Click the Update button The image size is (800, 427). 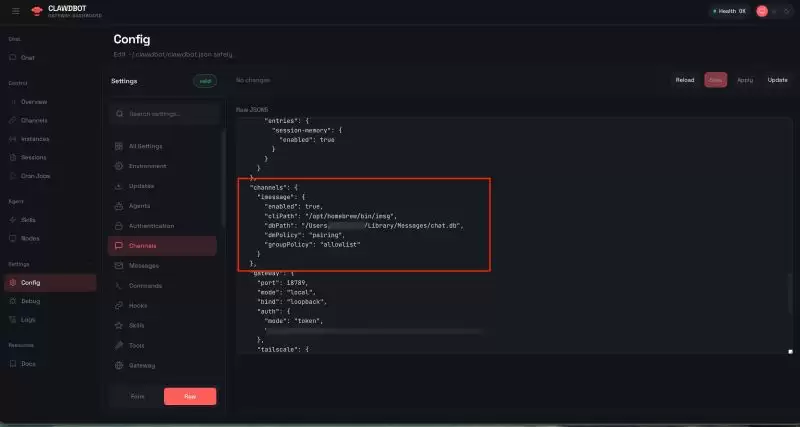778,80
